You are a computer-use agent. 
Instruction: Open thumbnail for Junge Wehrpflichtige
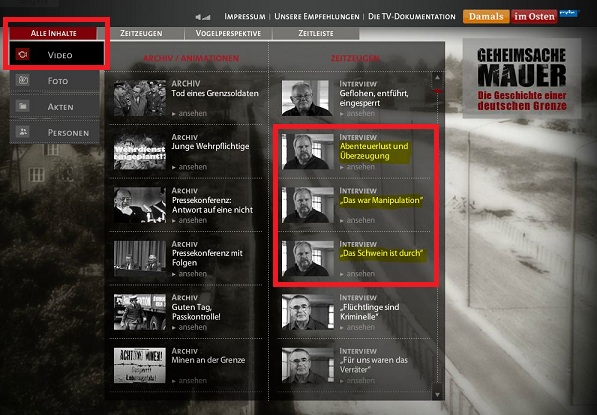point(140,151)
